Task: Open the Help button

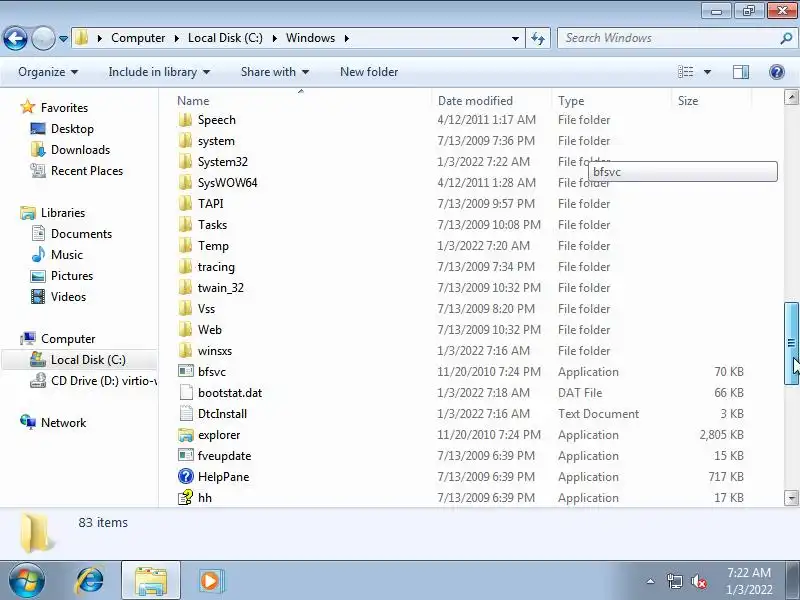Action: 777,72
